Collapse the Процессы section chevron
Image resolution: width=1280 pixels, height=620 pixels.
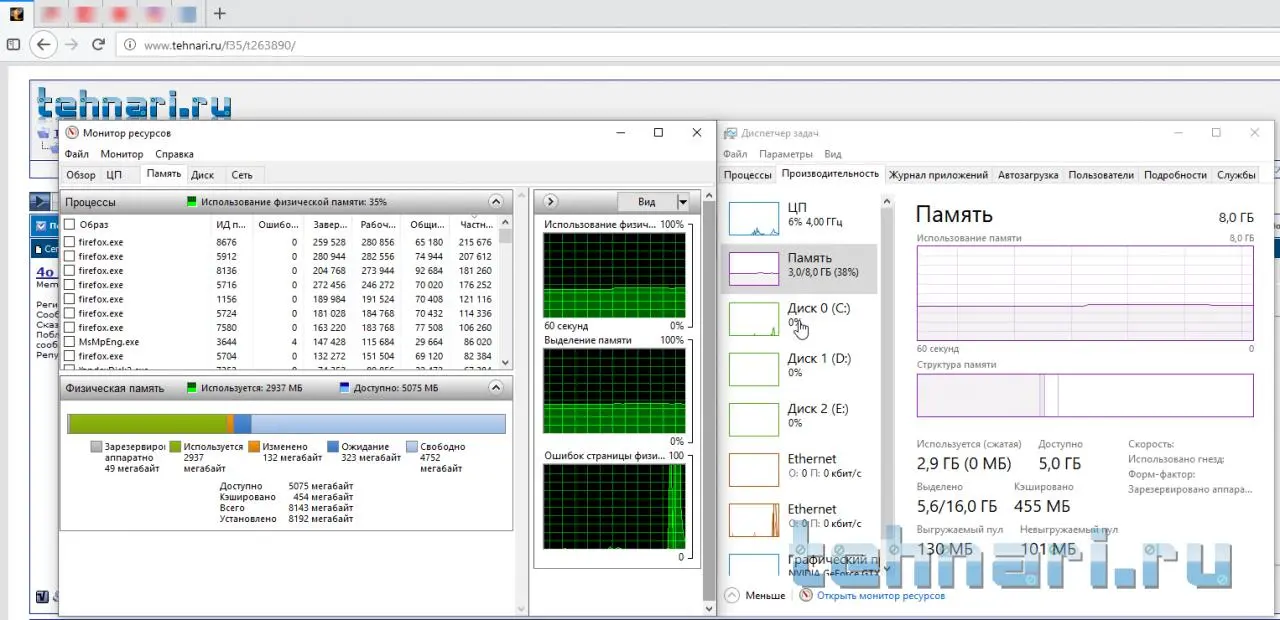(x=496, y=202)
